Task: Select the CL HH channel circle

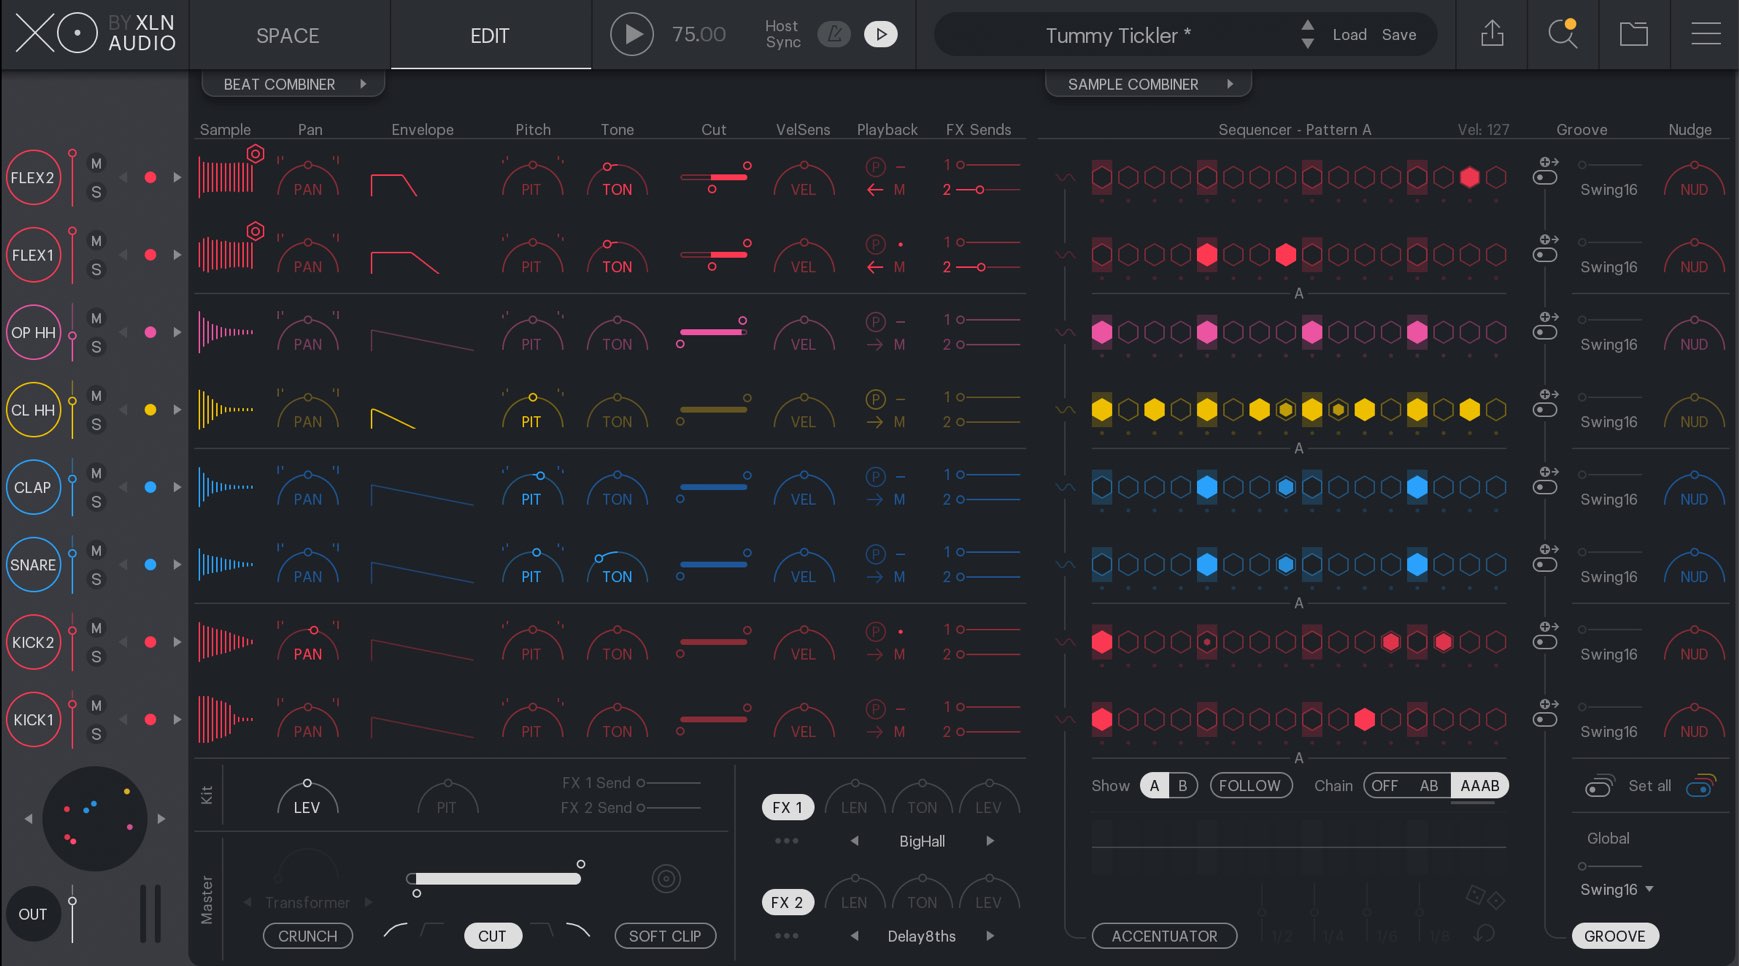Action: 33,410
